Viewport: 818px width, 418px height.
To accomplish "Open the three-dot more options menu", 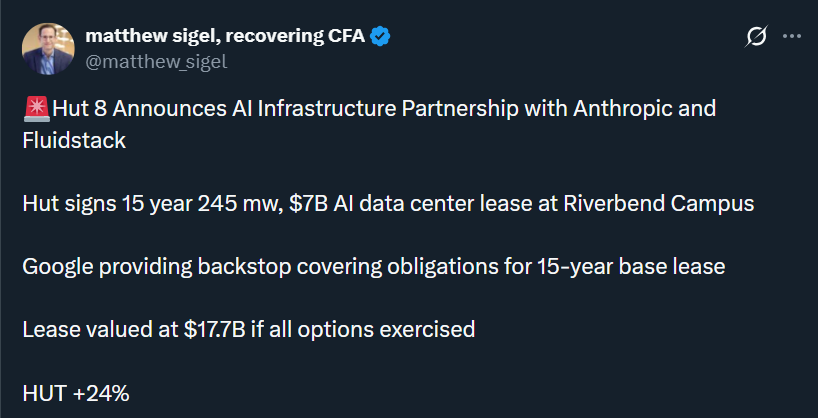I will tap(791, 37).
